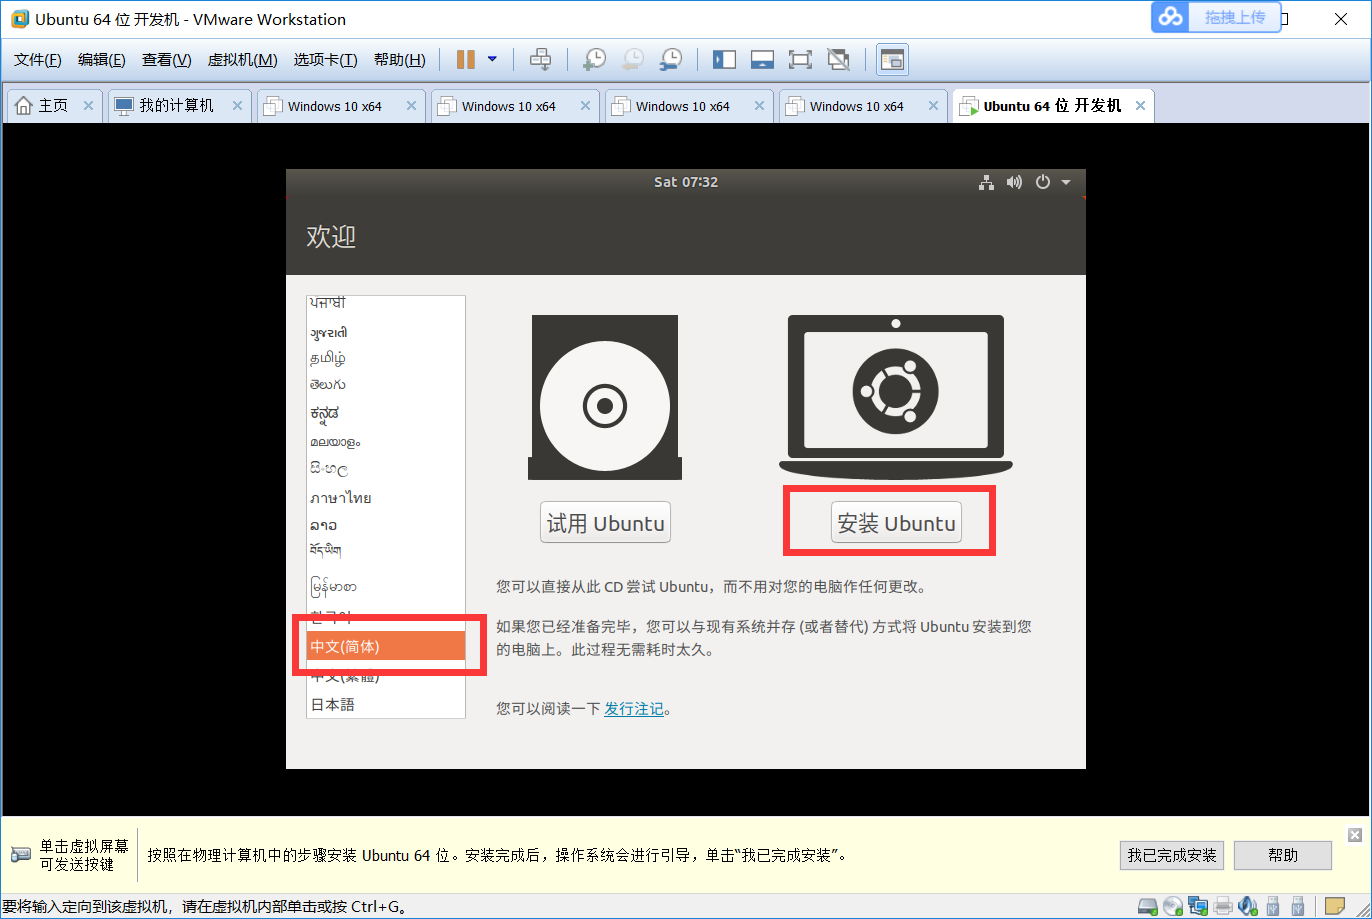Open the 虚拟机(M) menu

(x=242, y=60)
